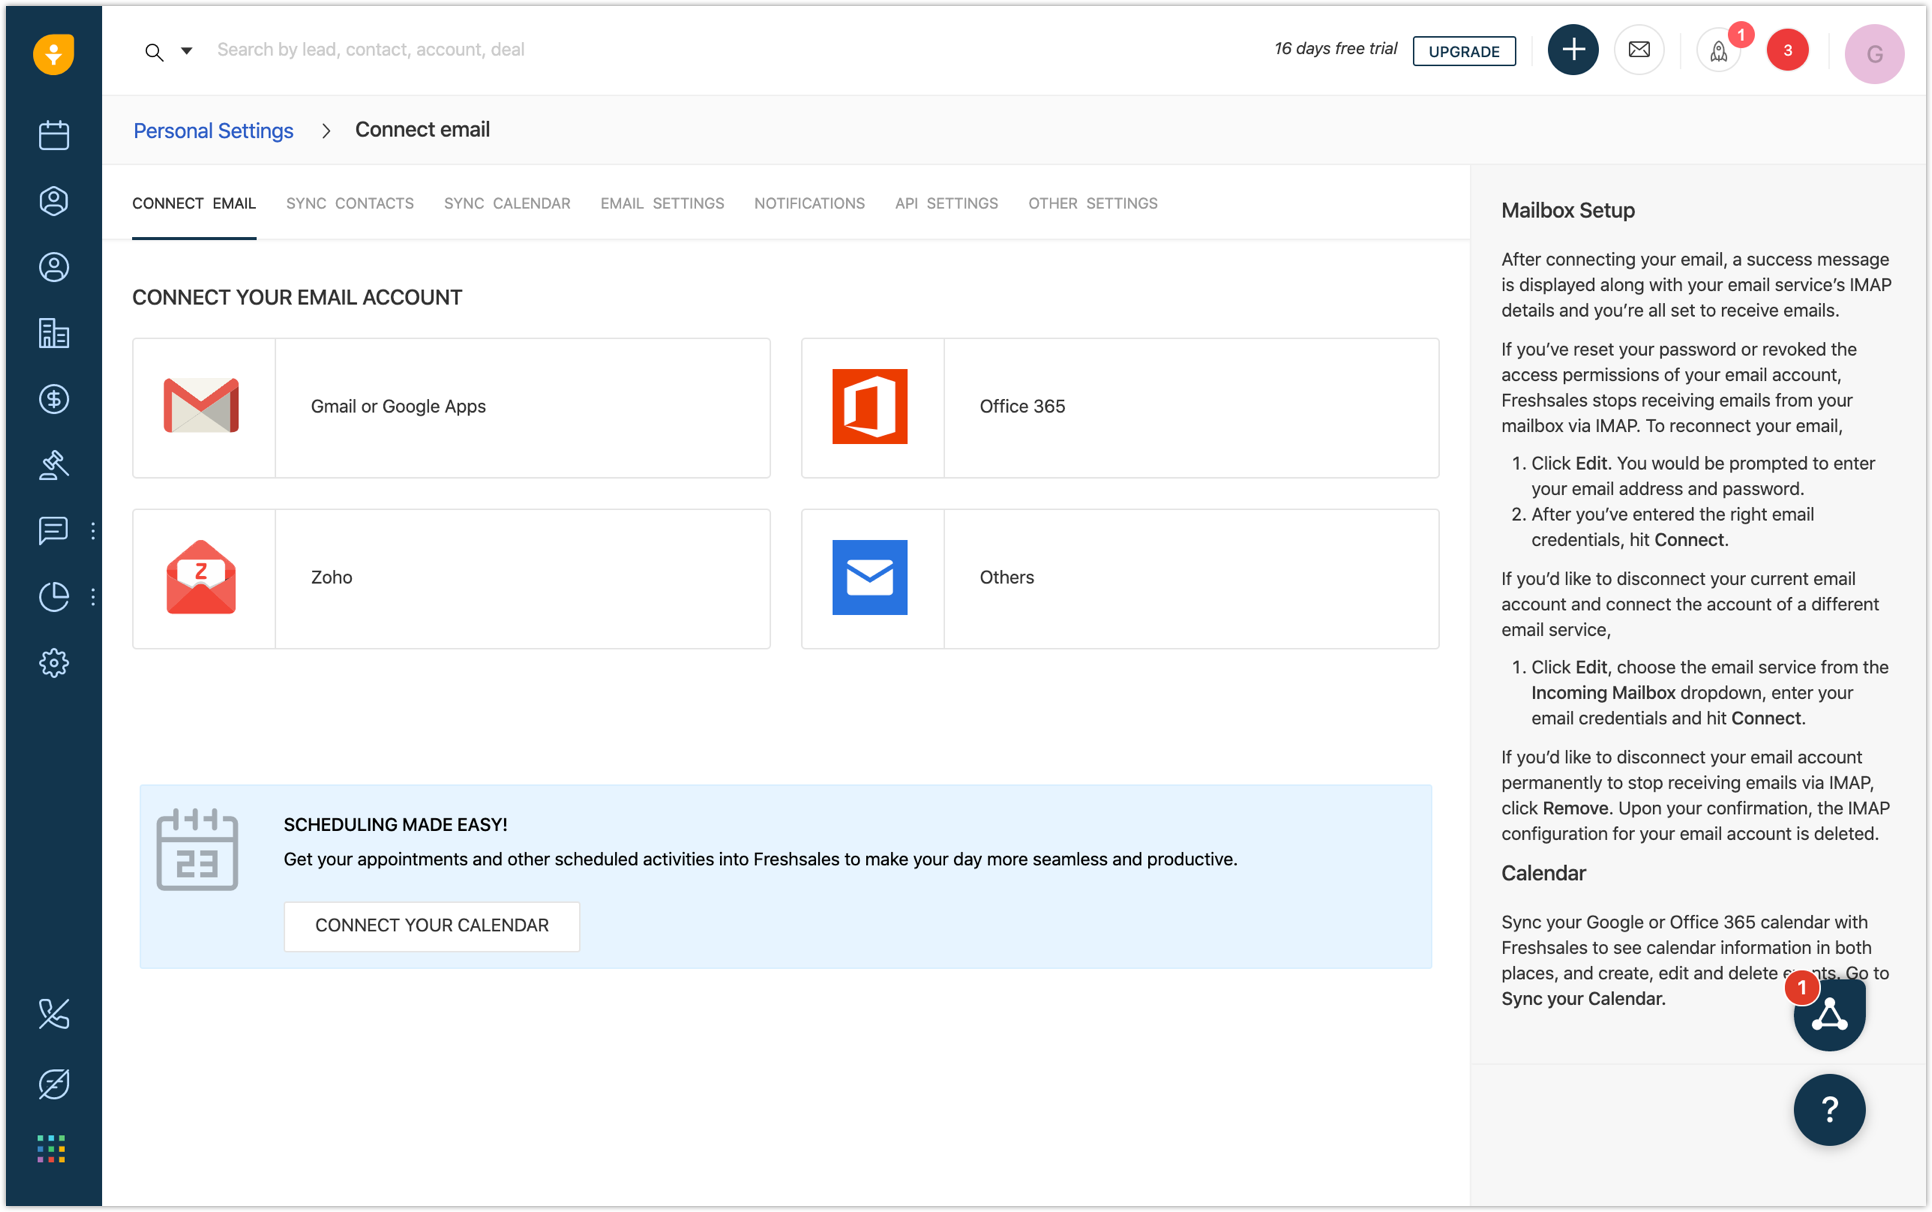Switch to the Sync Calendar tab
The image size is (1932, 1212).
(507, 203)
